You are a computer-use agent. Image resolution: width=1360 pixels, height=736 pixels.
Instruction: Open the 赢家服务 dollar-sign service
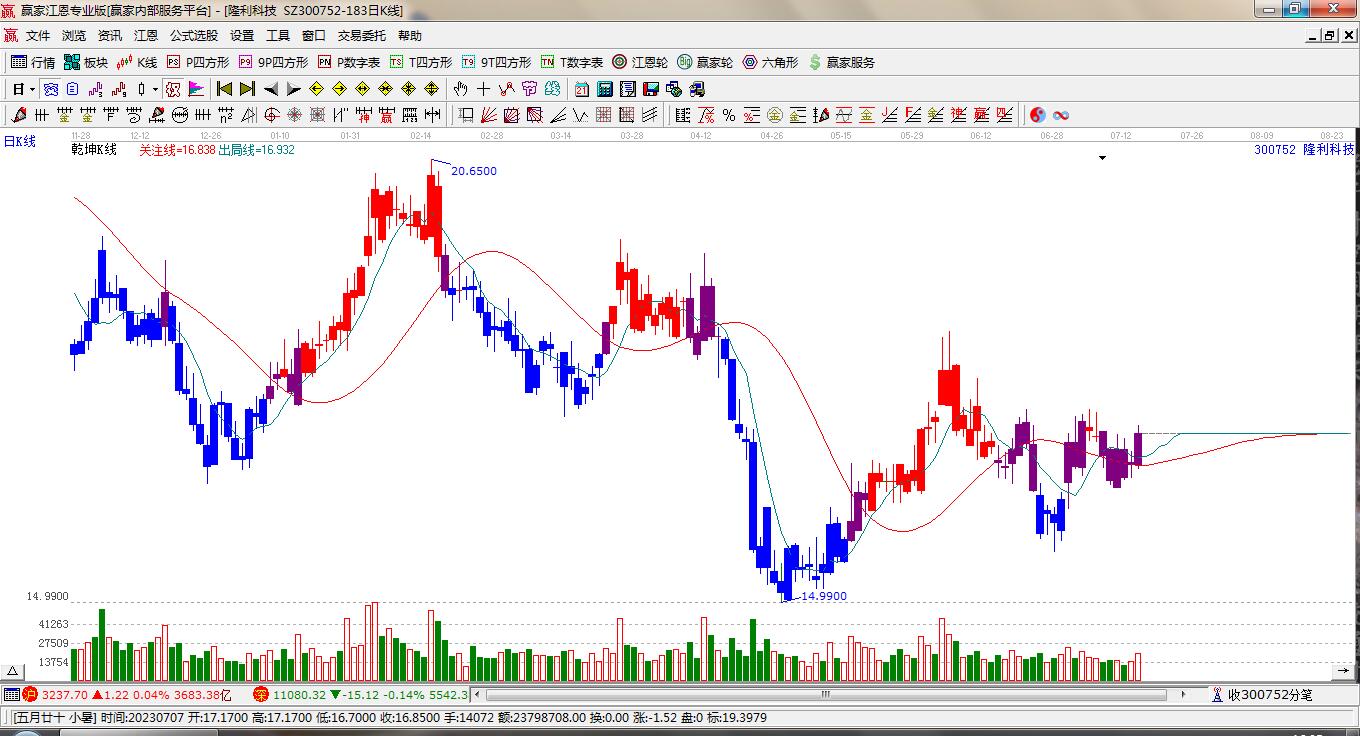tap(842, 62)
